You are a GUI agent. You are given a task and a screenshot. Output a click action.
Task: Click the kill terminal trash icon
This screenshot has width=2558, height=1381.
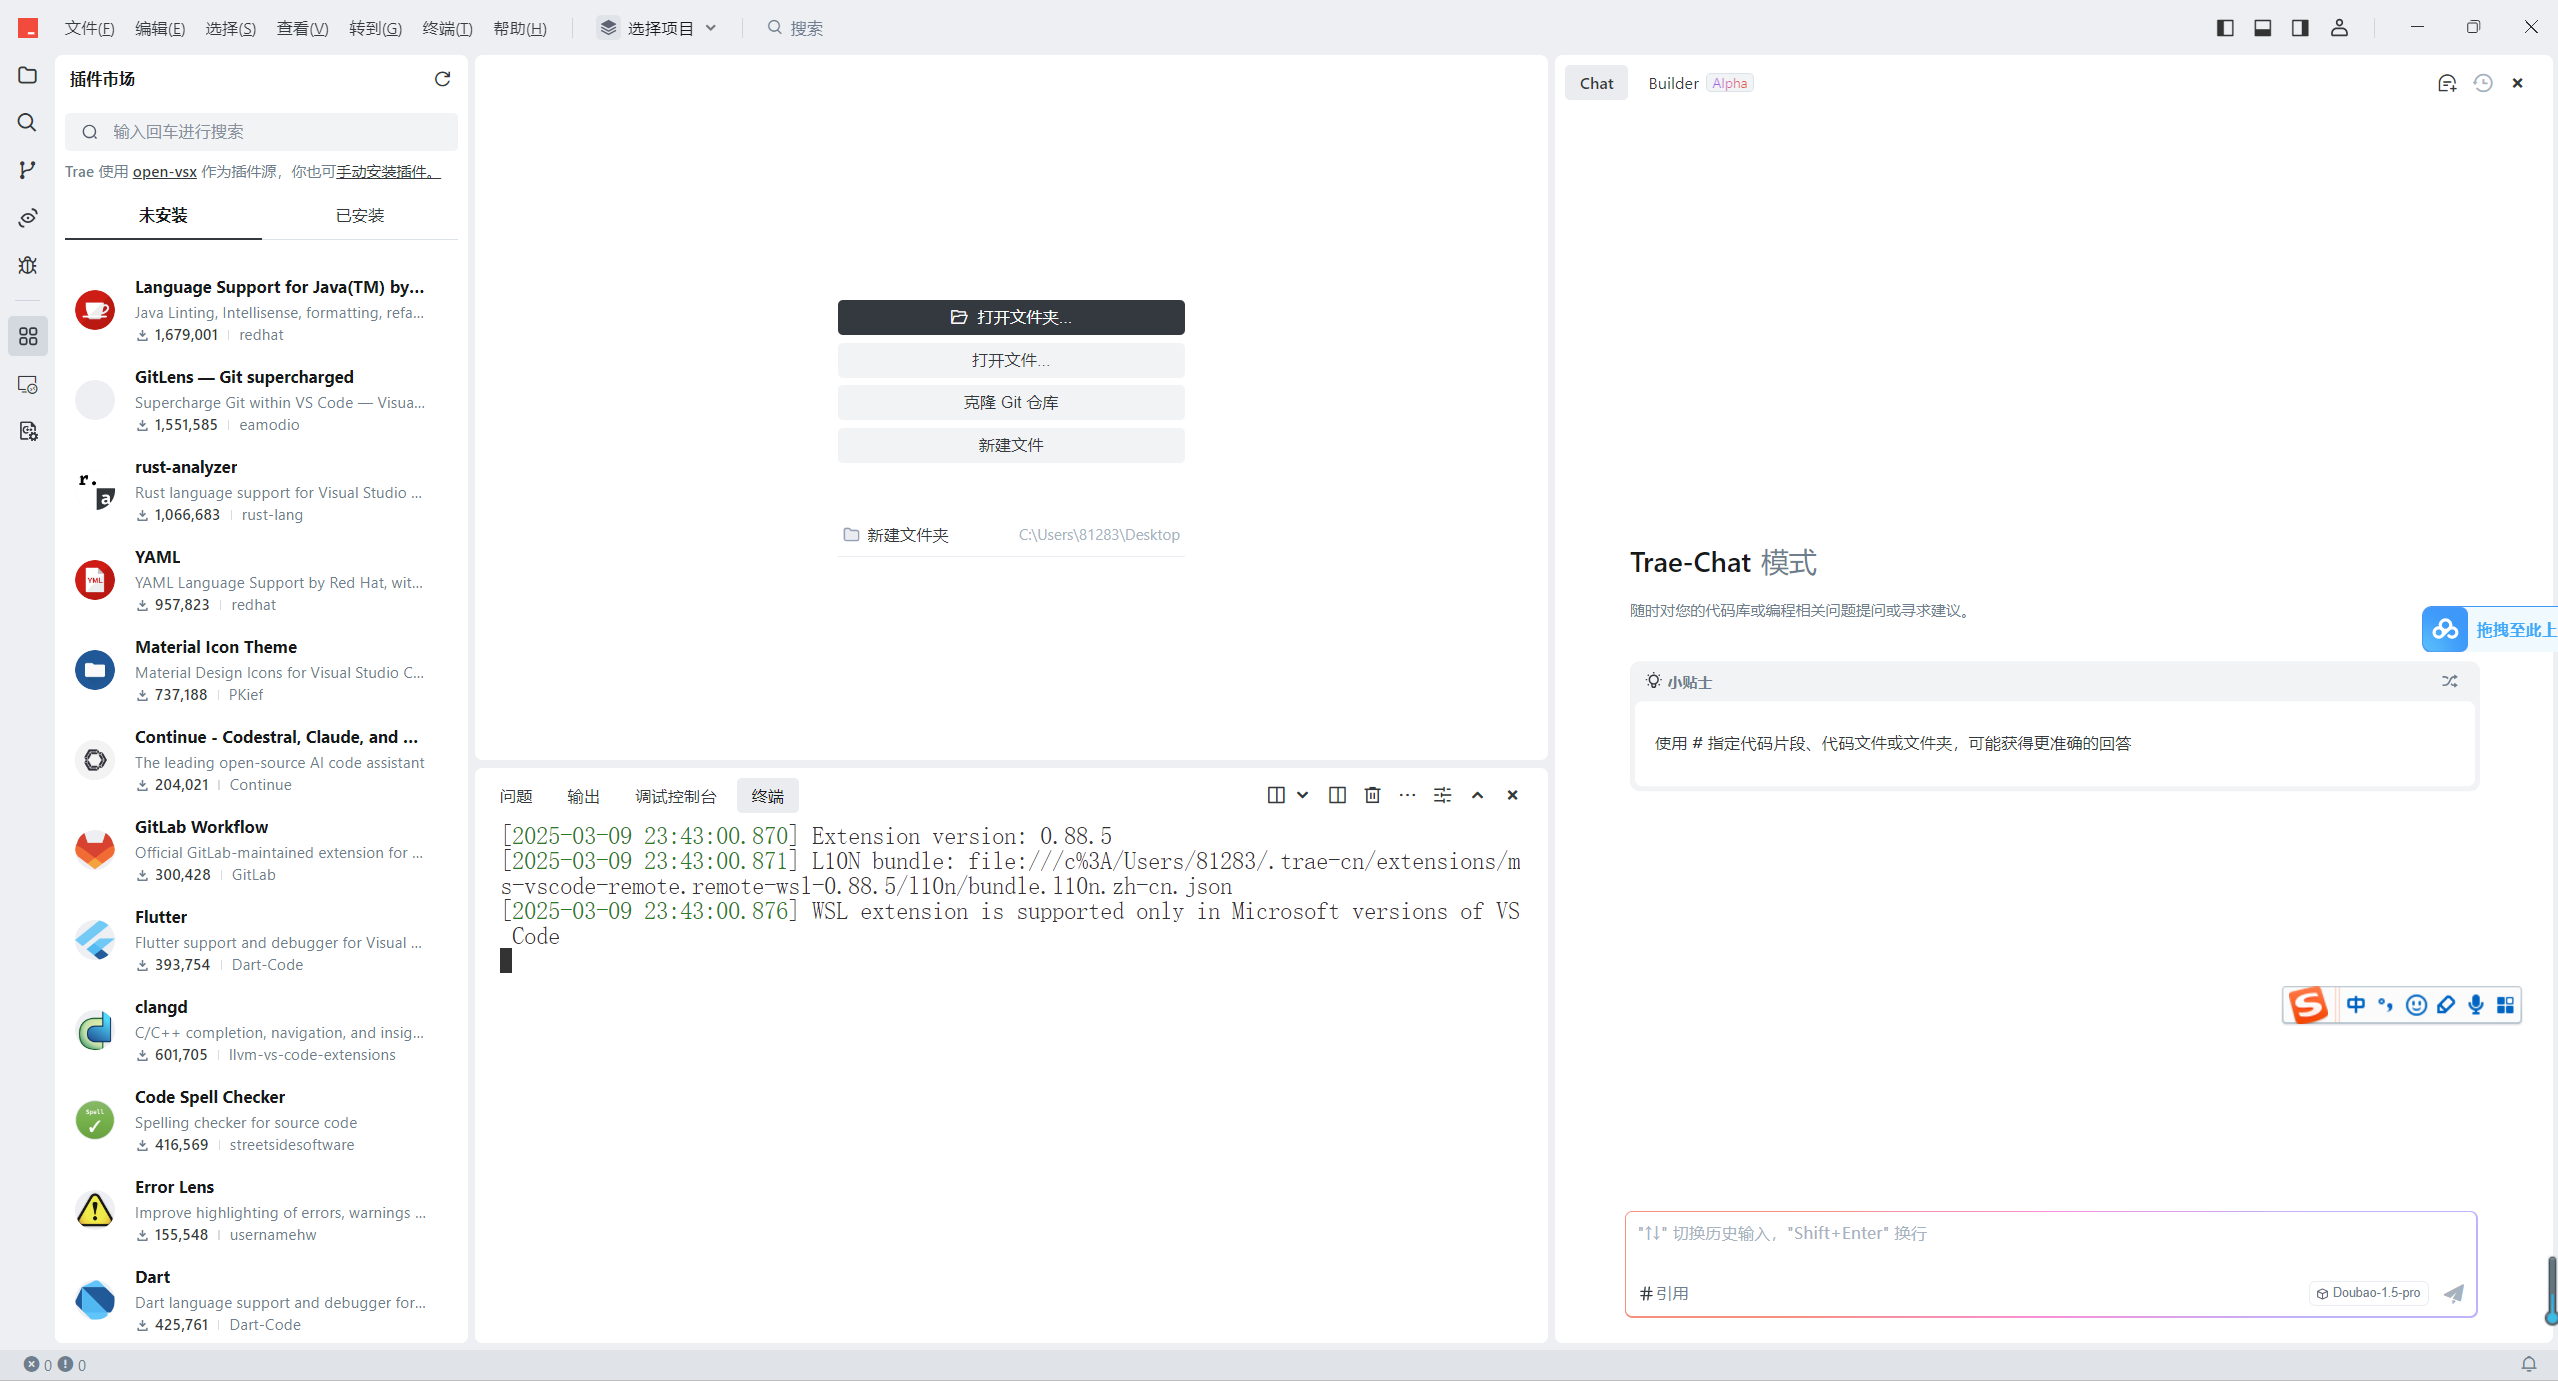1372,795
